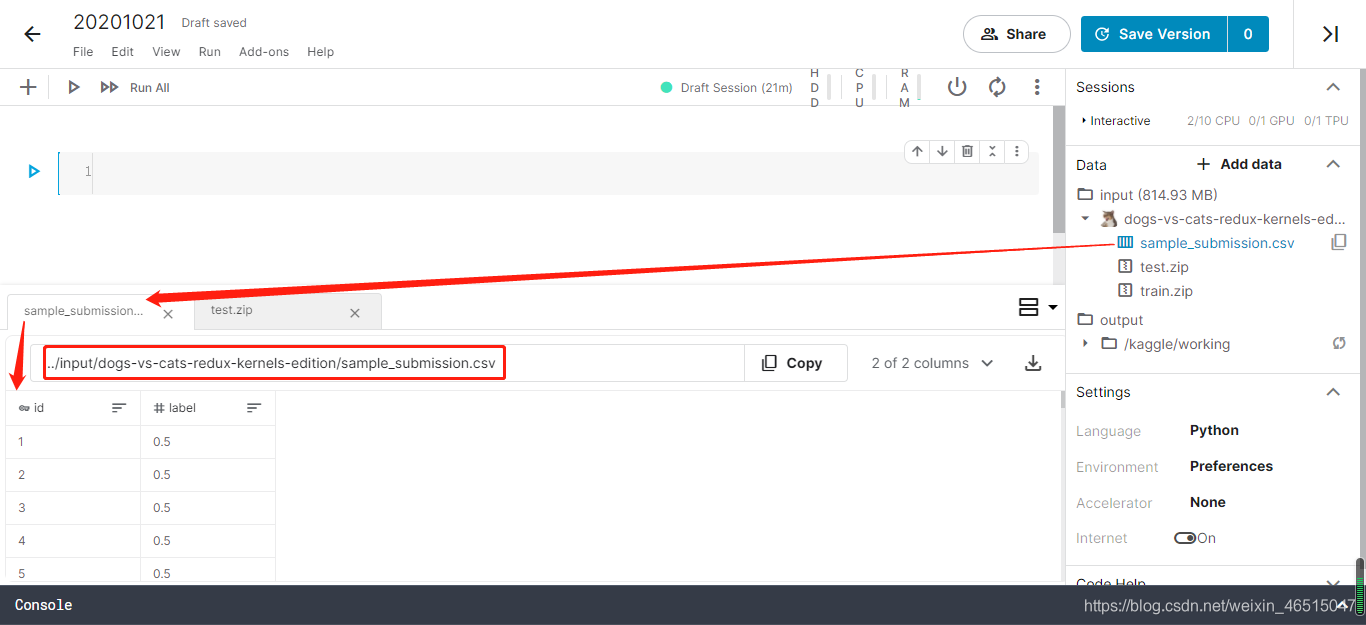Select train.zip in data tree
1366x625 pixels.
[x=1166, y=291]
